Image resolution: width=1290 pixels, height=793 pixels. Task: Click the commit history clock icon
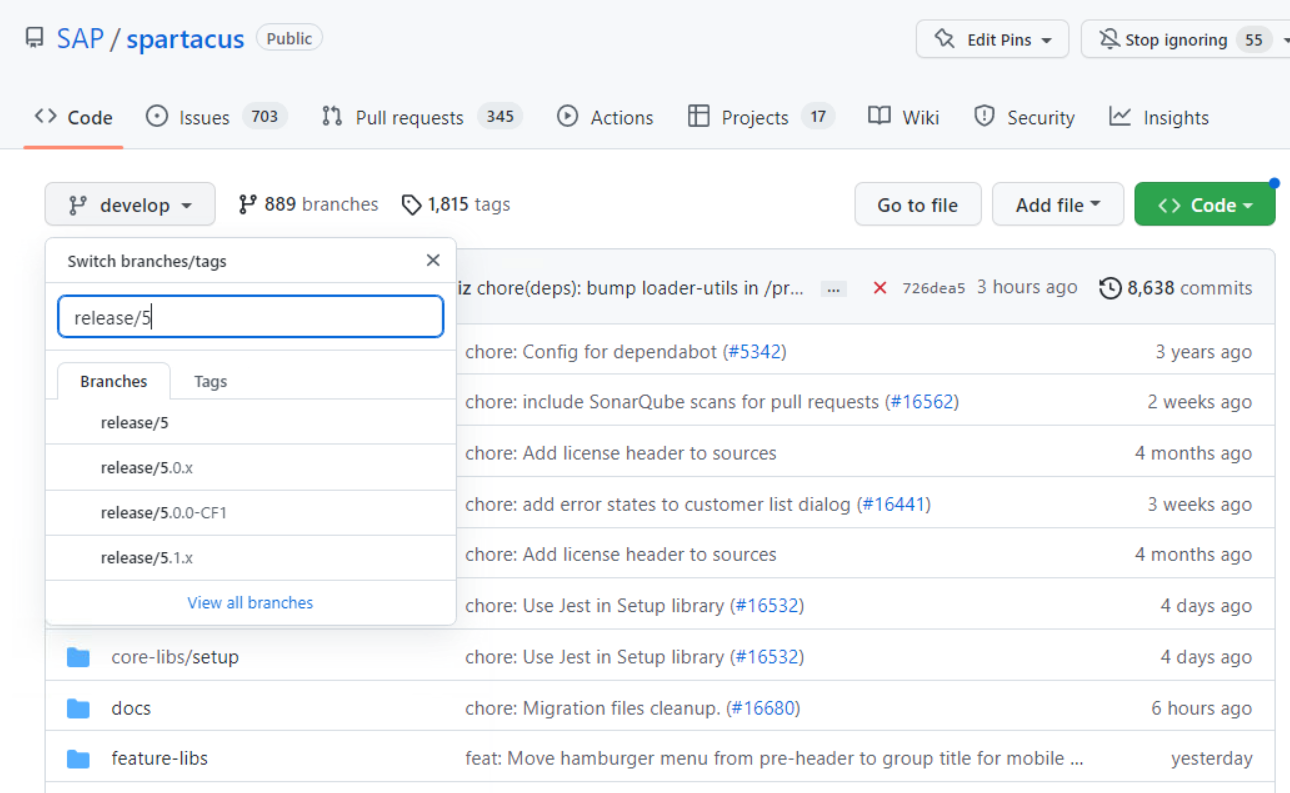click(x=1110, y=288)
